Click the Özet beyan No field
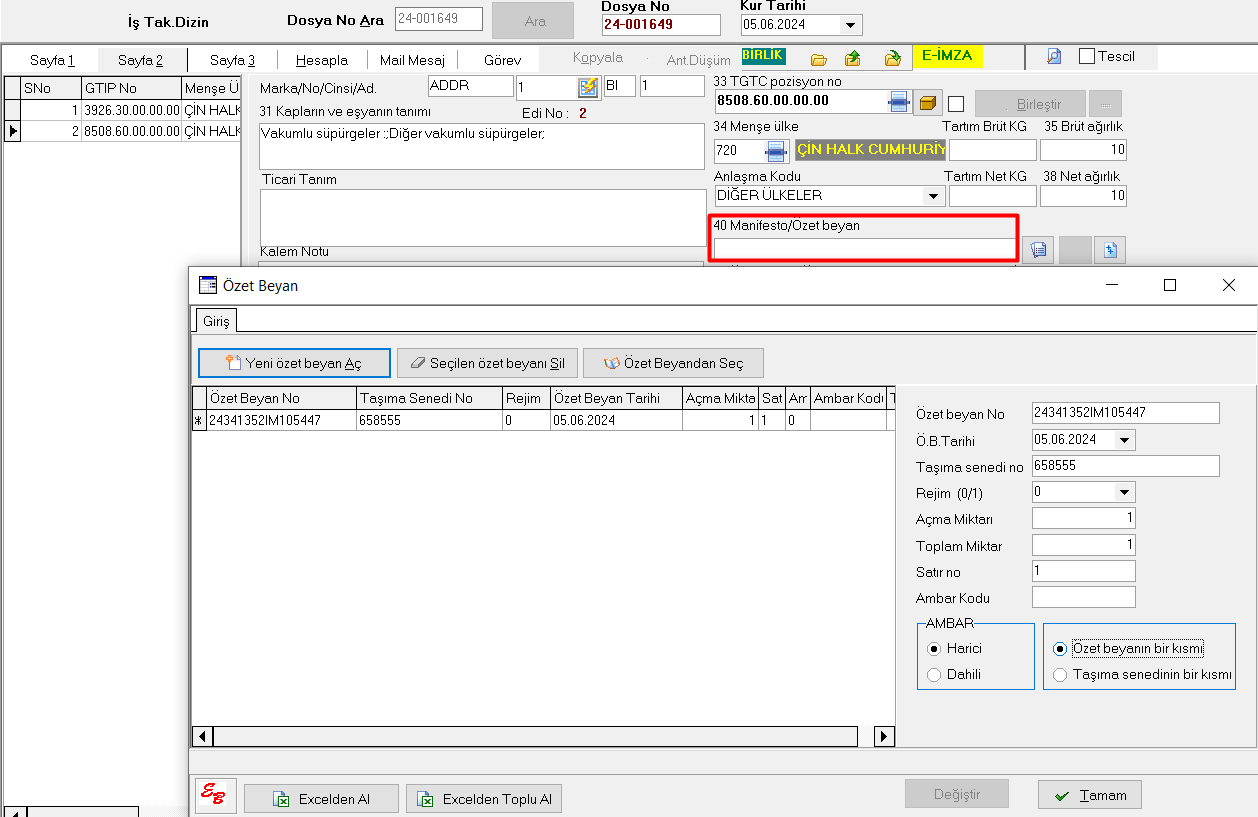 [x=1126, y=413]
